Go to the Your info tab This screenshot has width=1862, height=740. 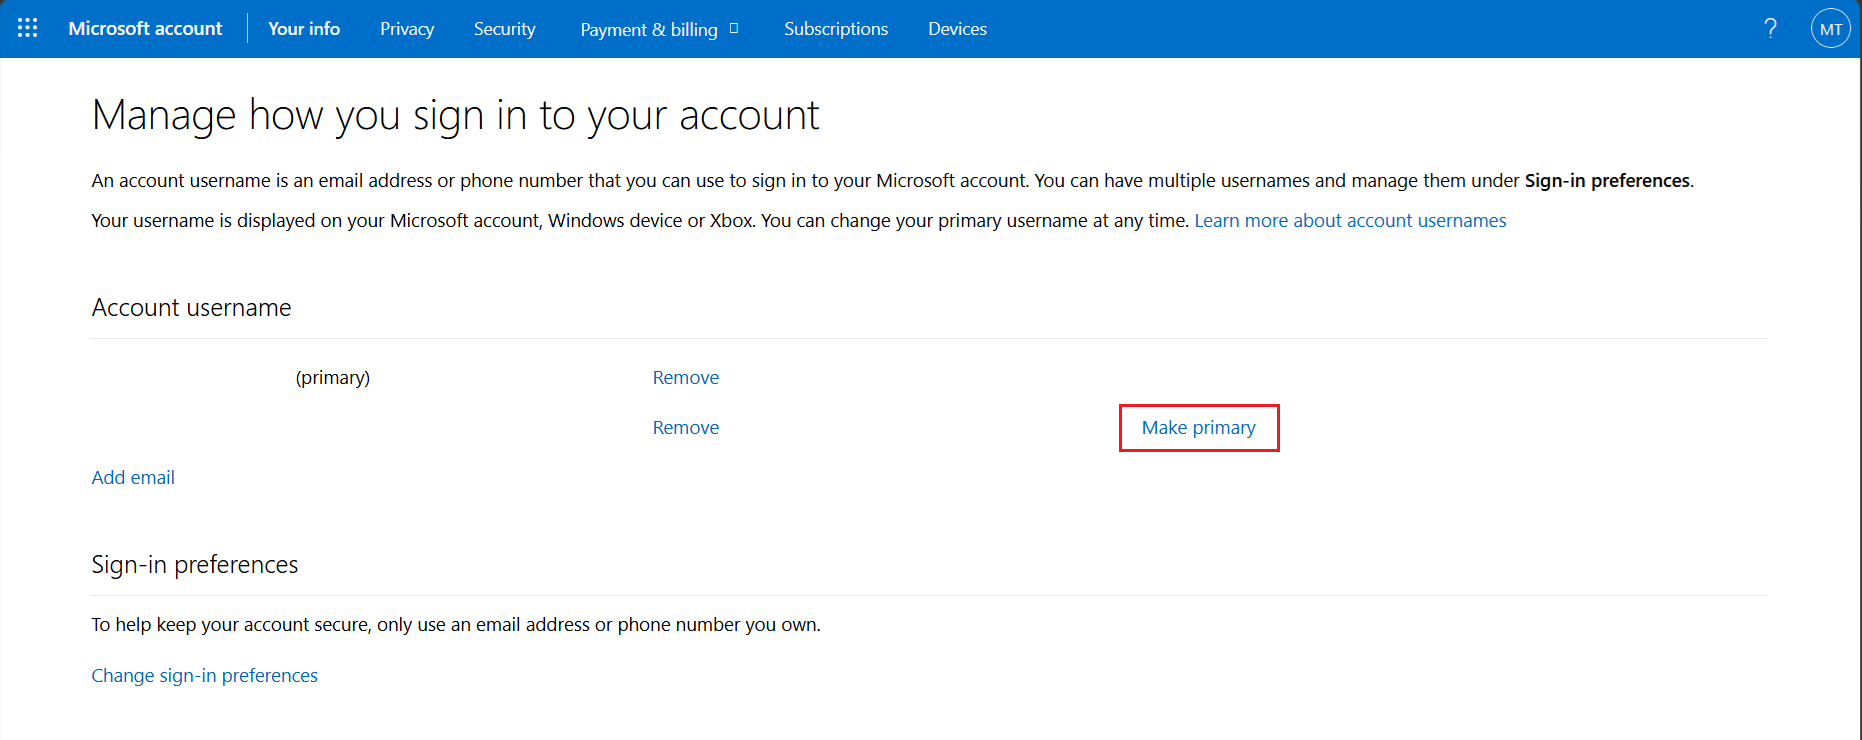[x=304, y=29]
